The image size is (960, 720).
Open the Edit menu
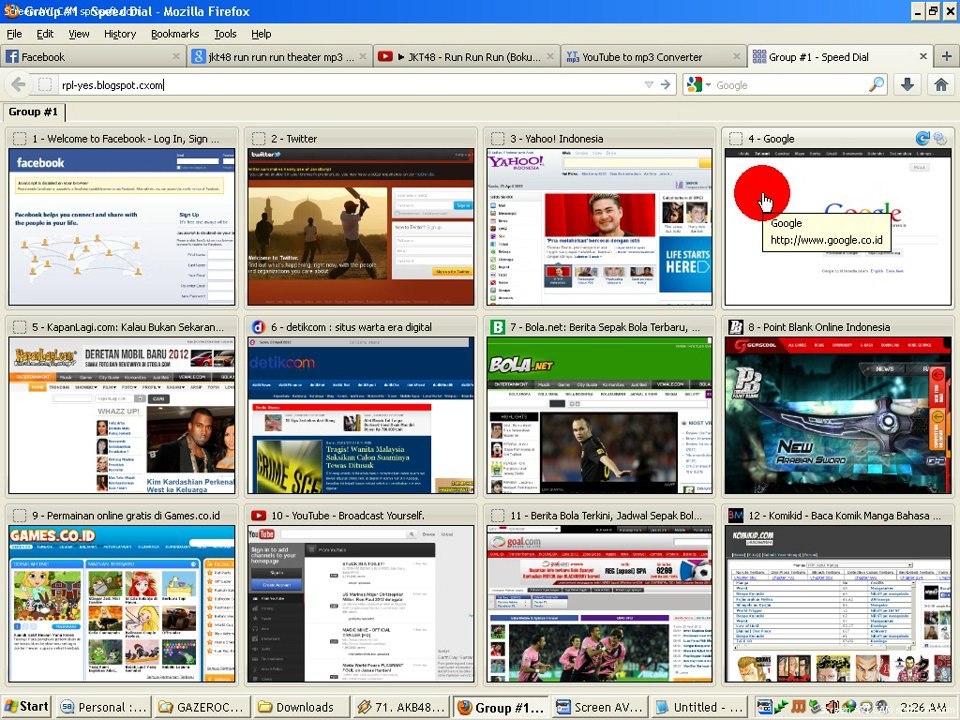(x=45, y=34)
